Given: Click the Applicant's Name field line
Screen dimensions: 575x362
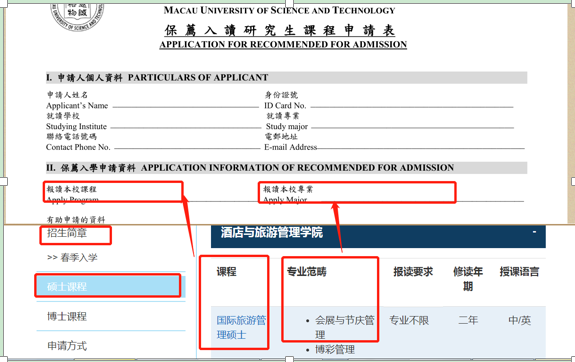Looking at the screenshot, I should point(186,107).
